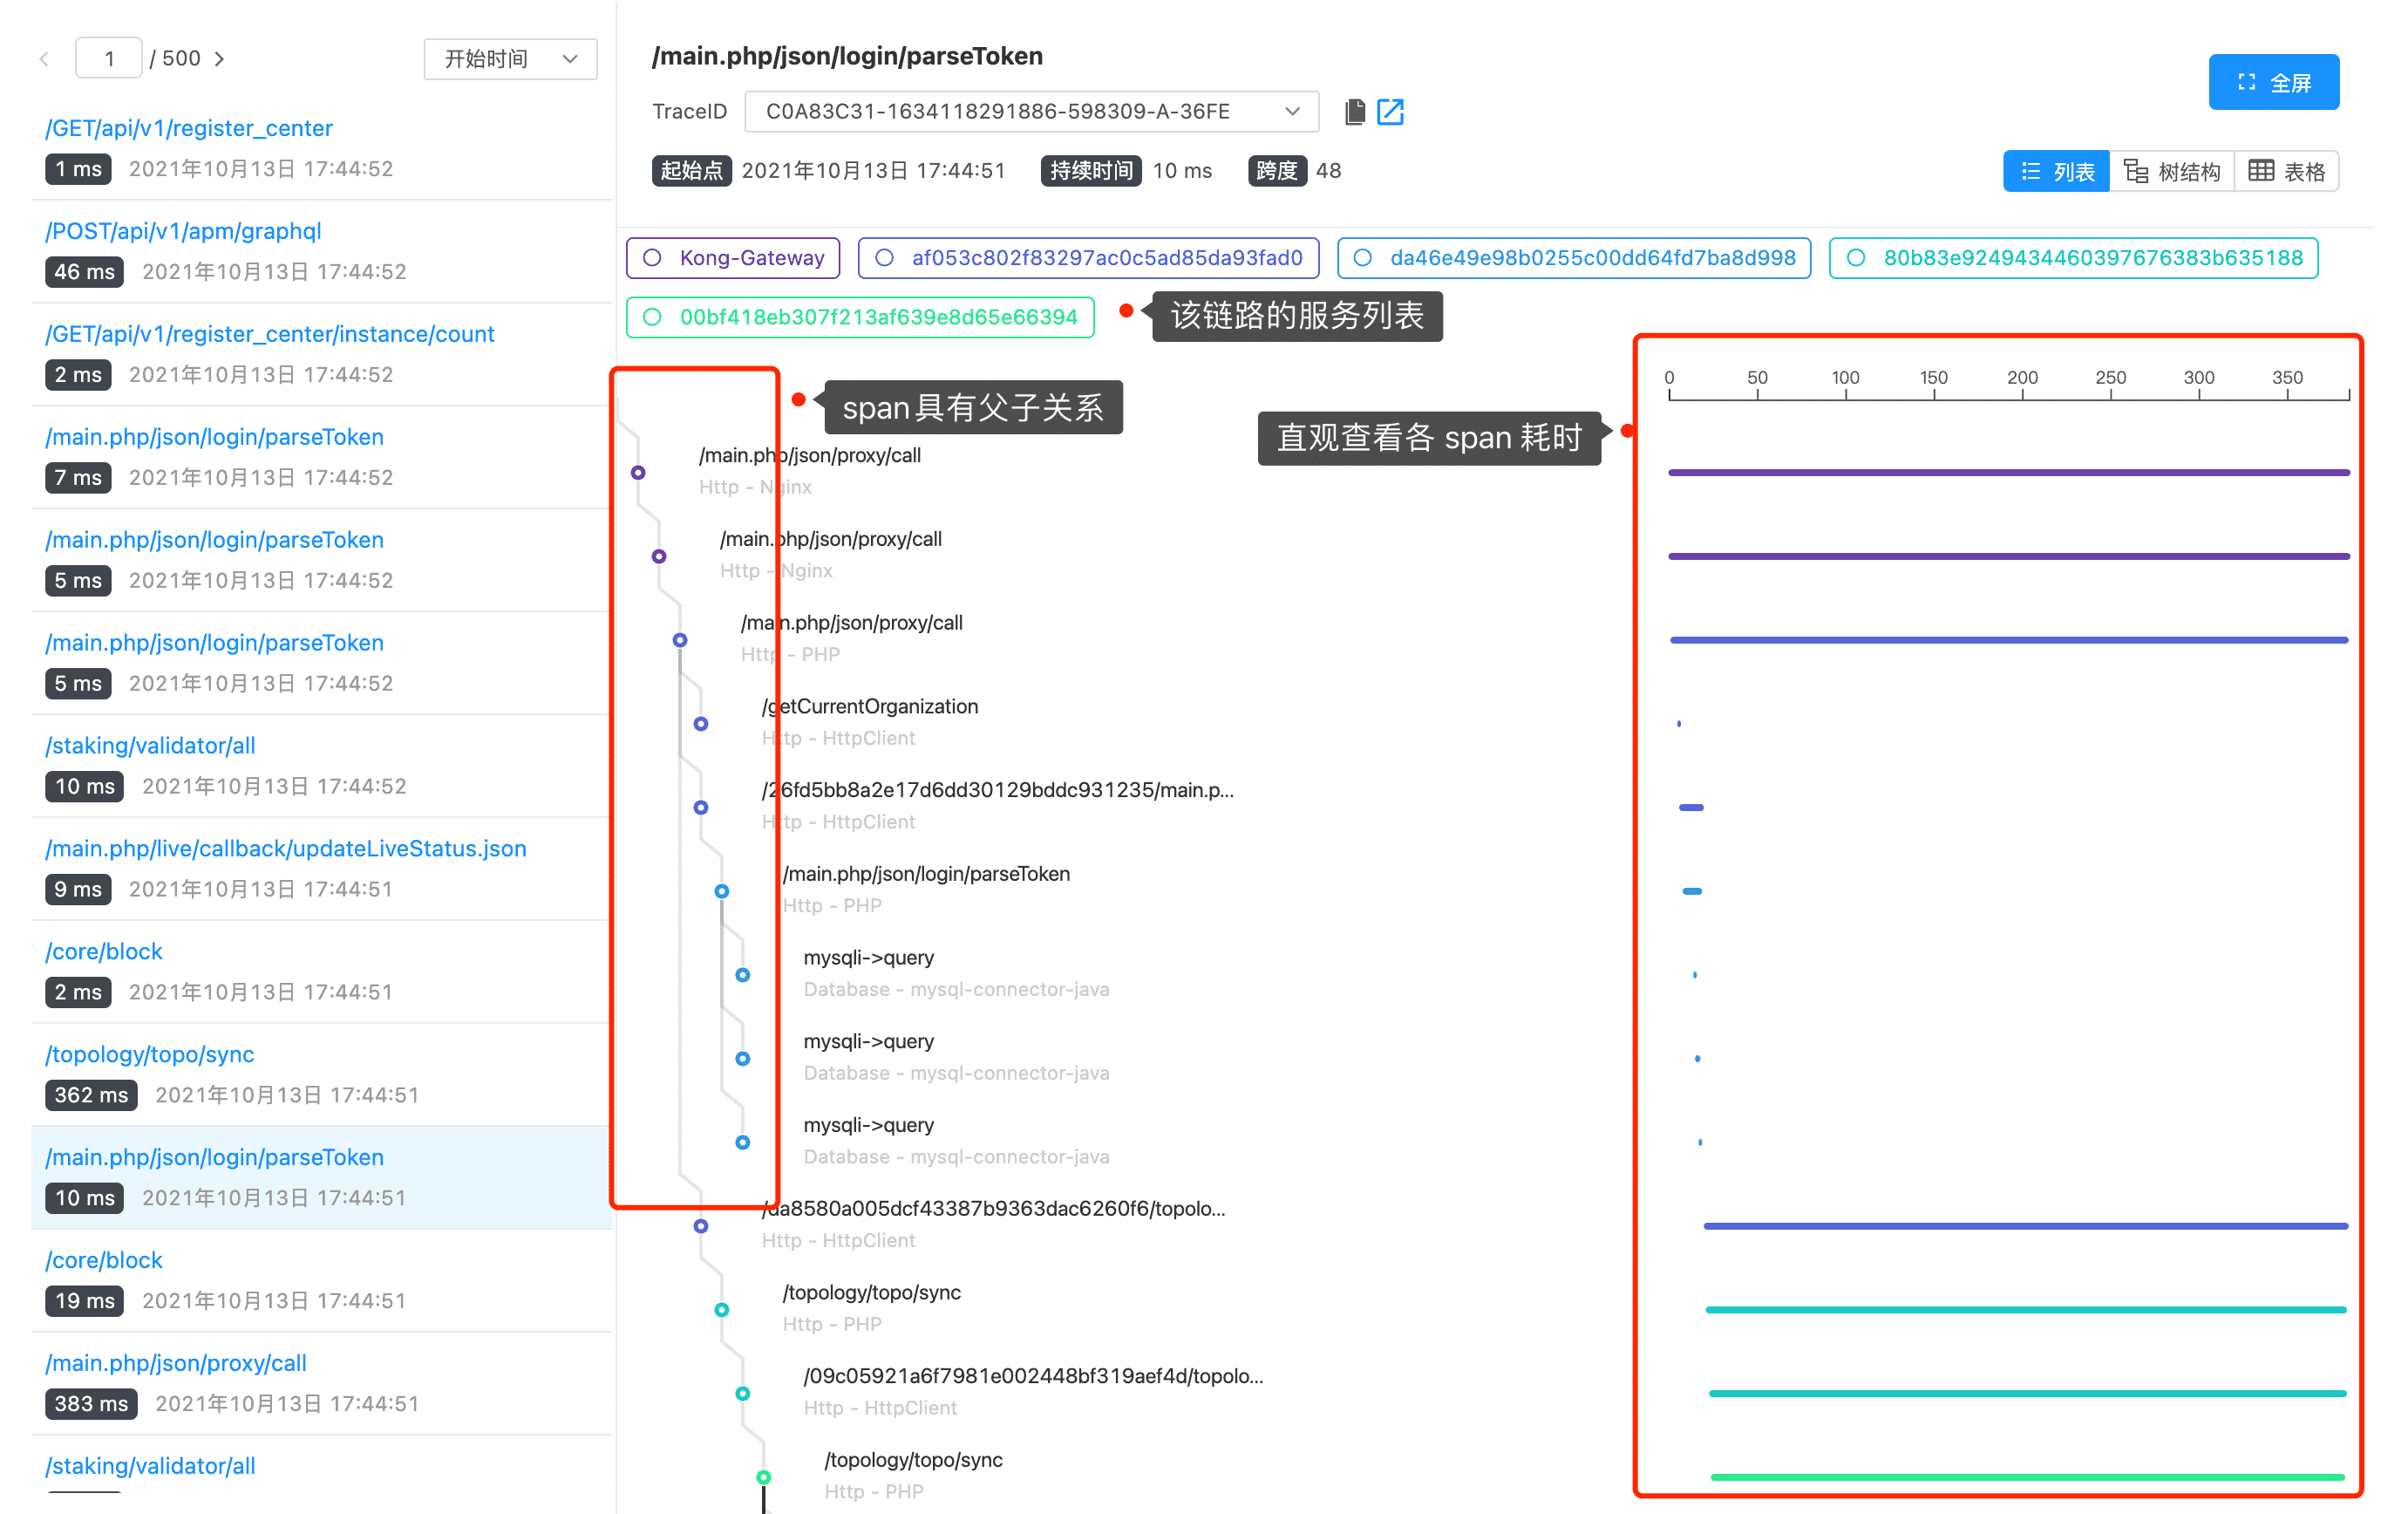The image size is (2408, 1514).
Task: Toggle service da46e49e98b0255c00dd64fd7ba8d998
Action: (x=1574, y=258)
